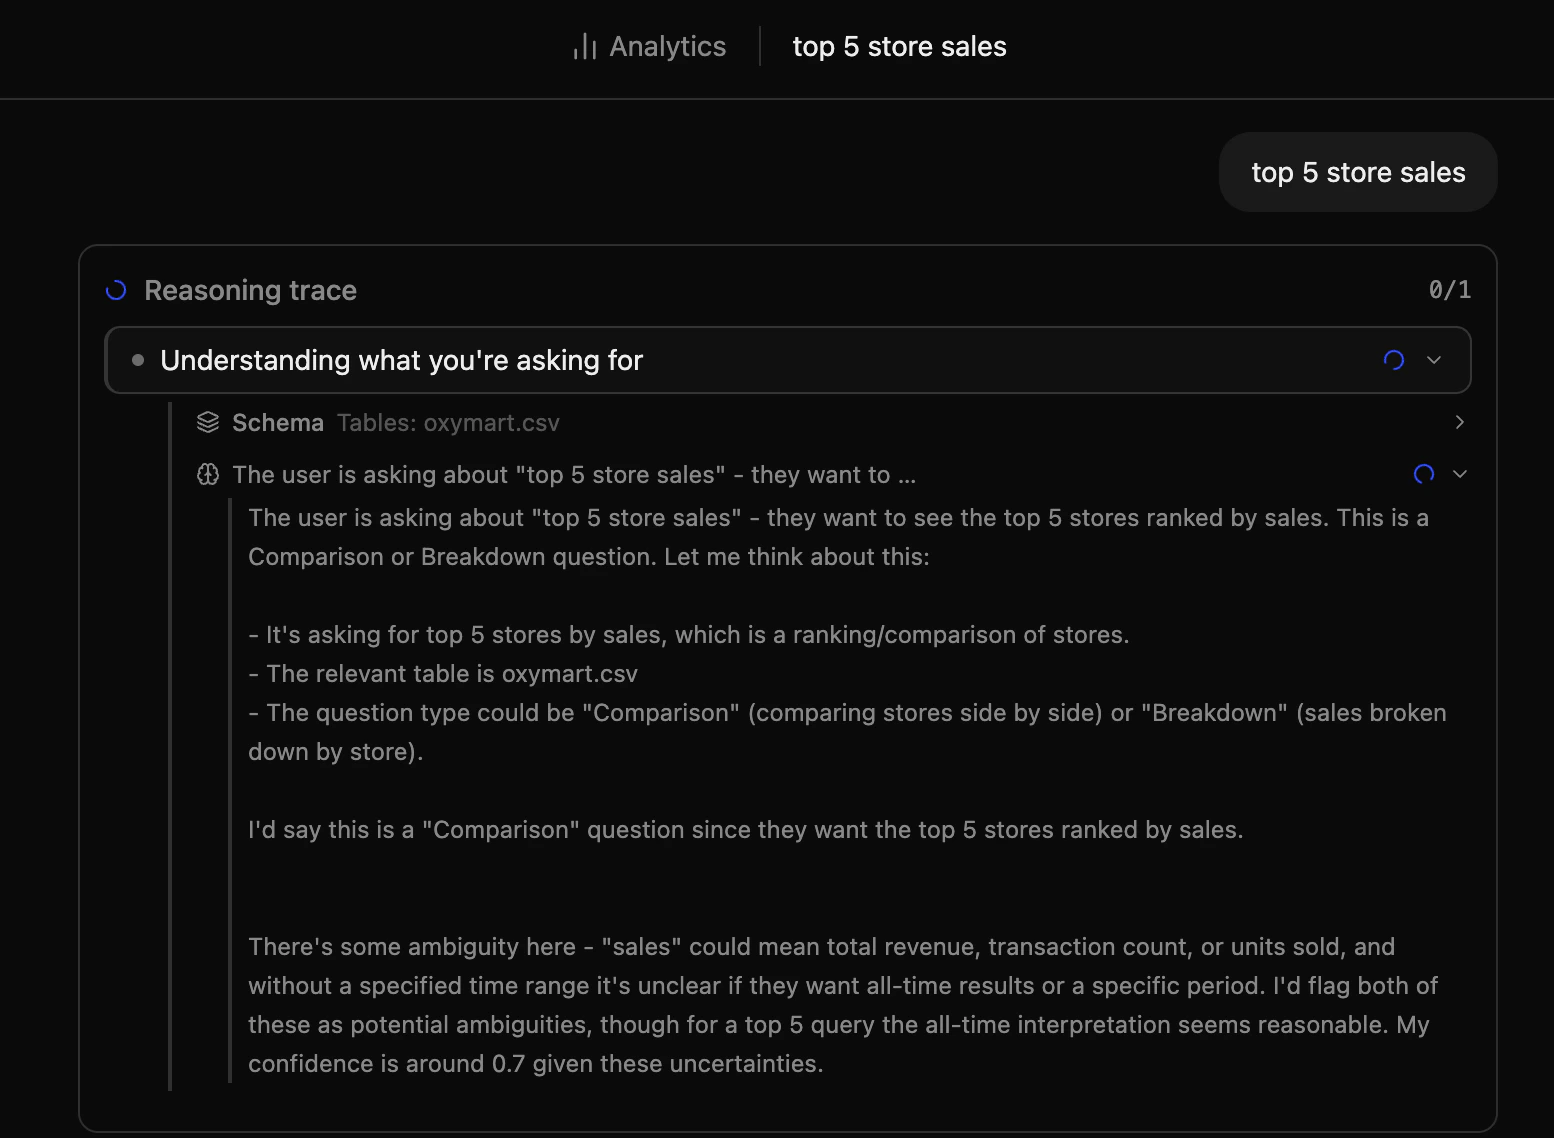1554x1138 pixels.
Task: Select the 'top 5 store sales' header title
Action: pyautogui.click(x=899, y=46)
